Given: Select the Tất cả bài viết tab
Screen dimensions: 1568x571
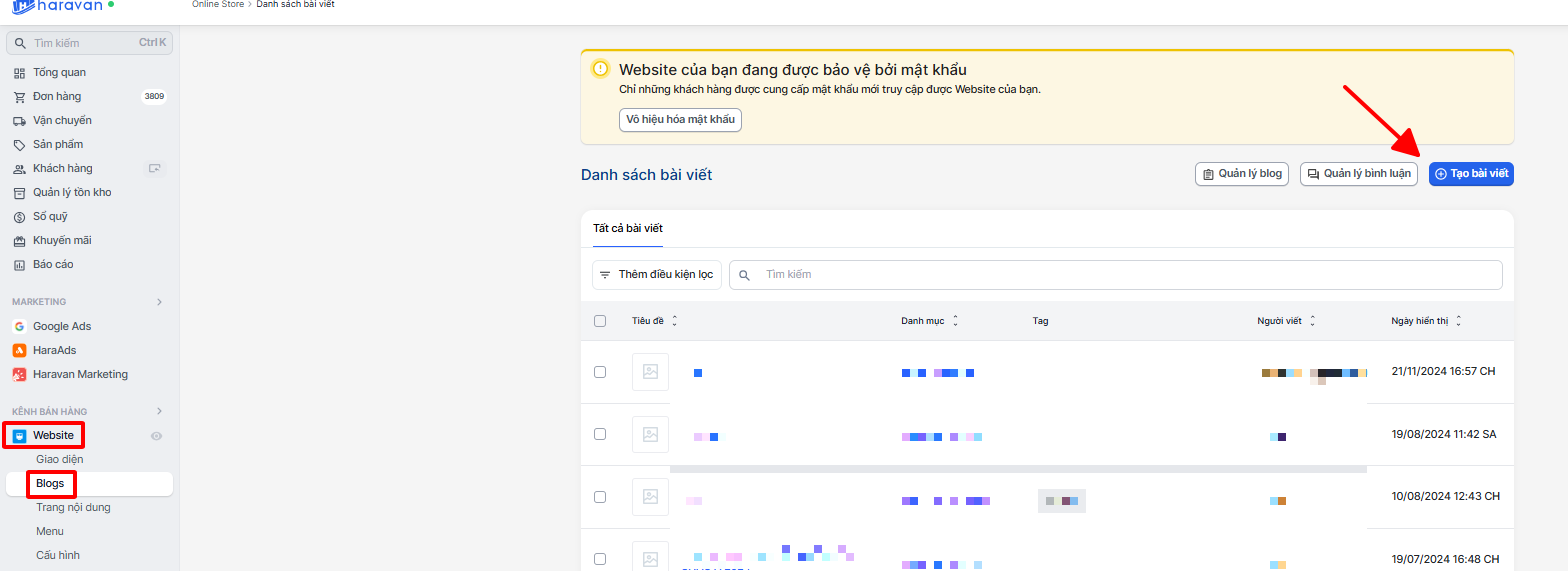Looking at the screenshot, I should (x=628, y=229).
